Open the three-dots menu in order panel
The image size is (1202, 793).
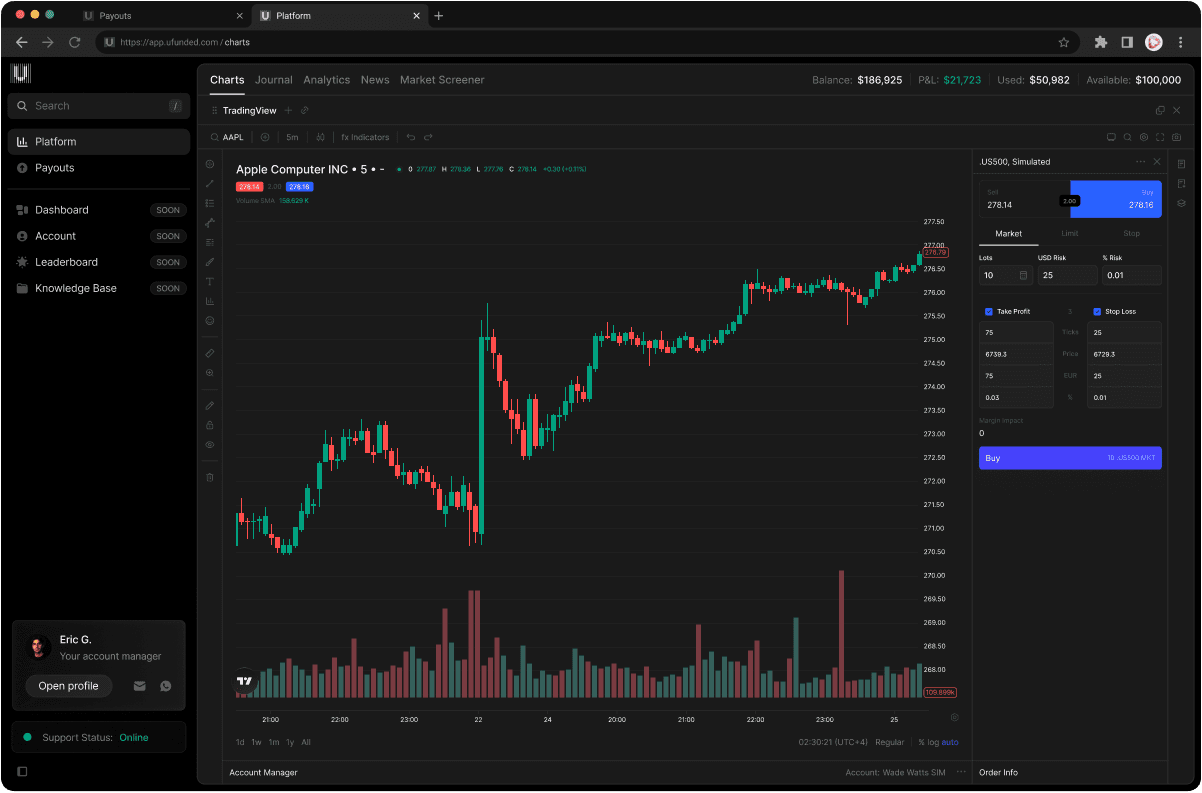1140,161
